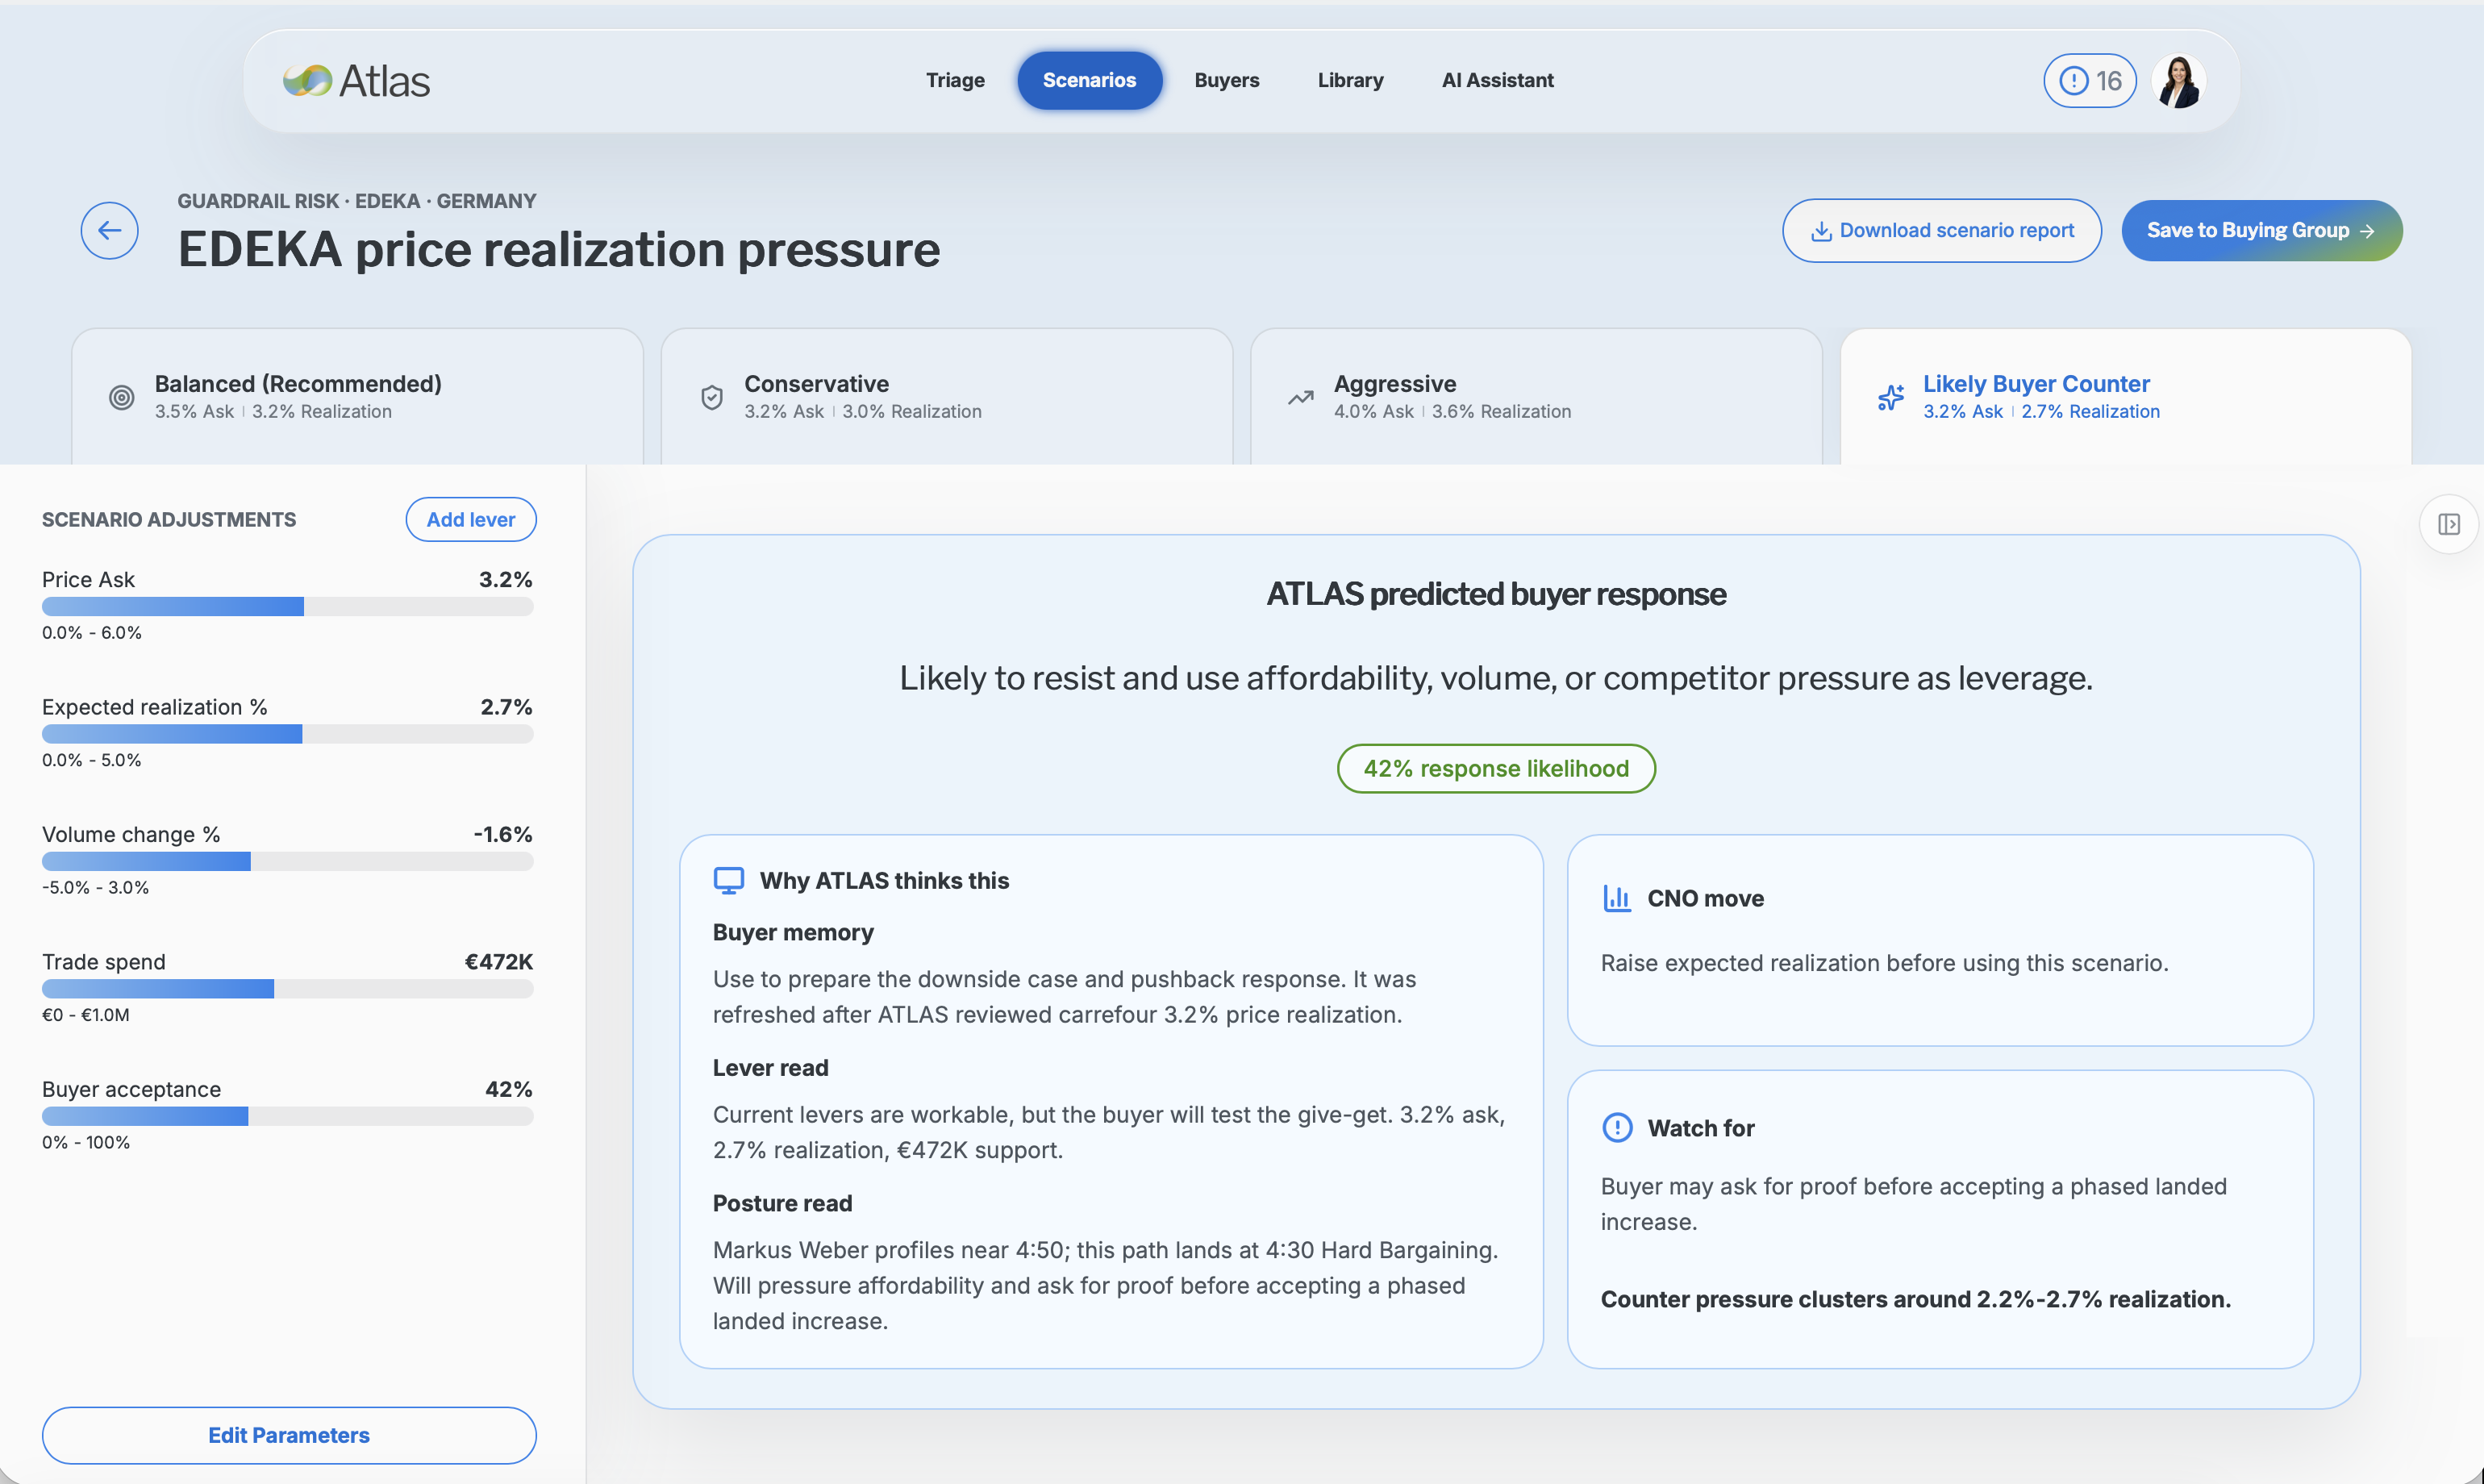Click the download icon in Download scenario report
The width and height of the screenshot is (2484, 1484).
1822,231
